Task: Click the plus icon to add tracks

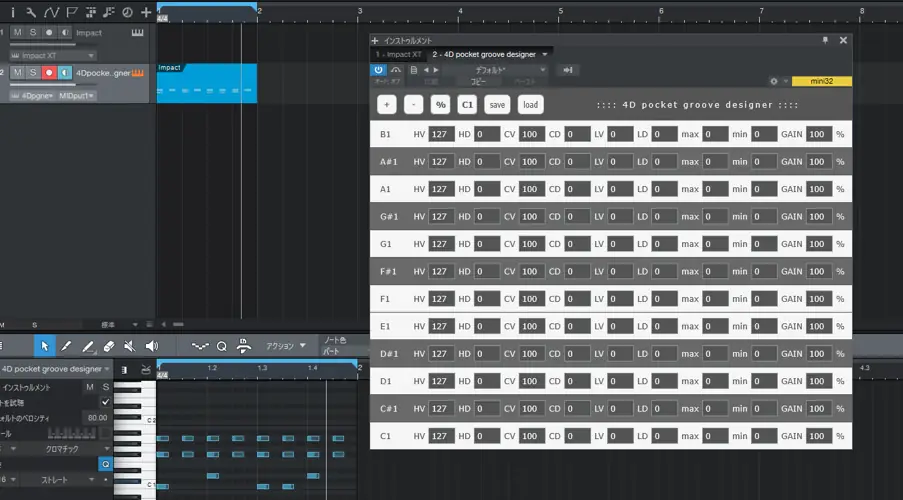Action: point(146,13)
